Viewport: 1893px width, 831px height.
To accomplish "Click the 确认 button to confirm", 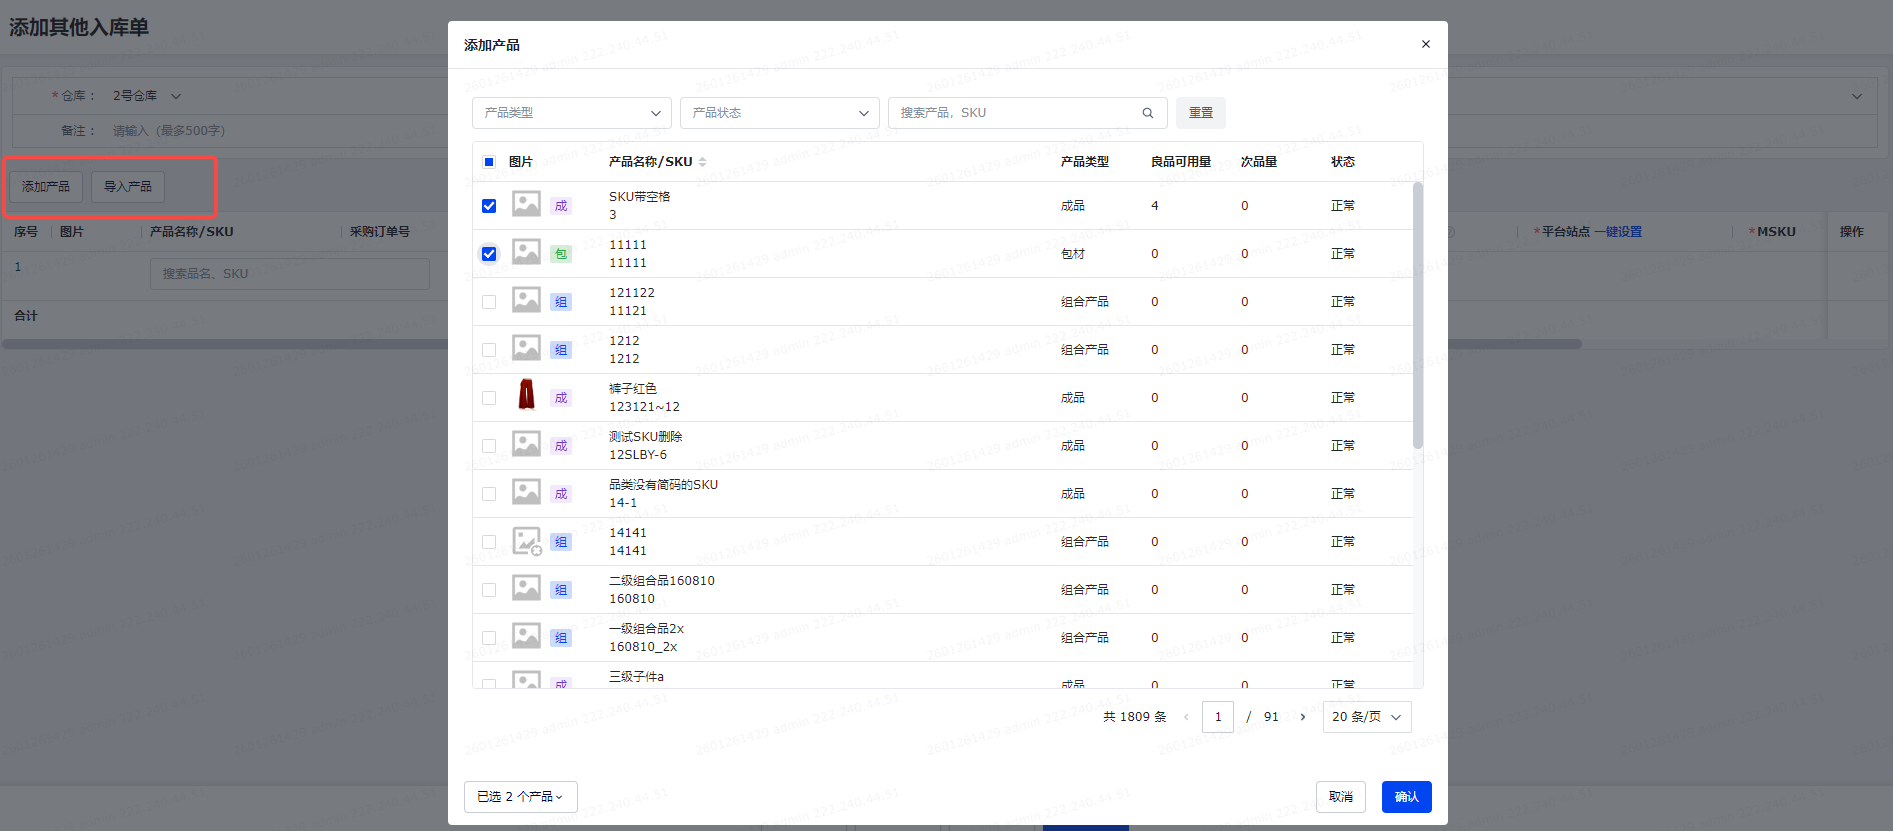I will click(x=1406, y=797).
